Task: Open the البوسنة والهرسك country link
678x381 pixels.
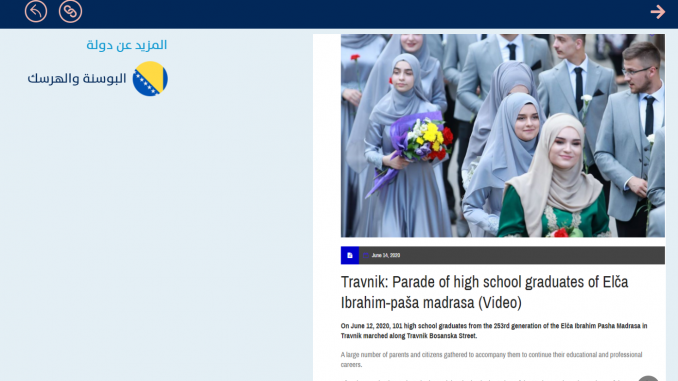Action: pos(77,79)
